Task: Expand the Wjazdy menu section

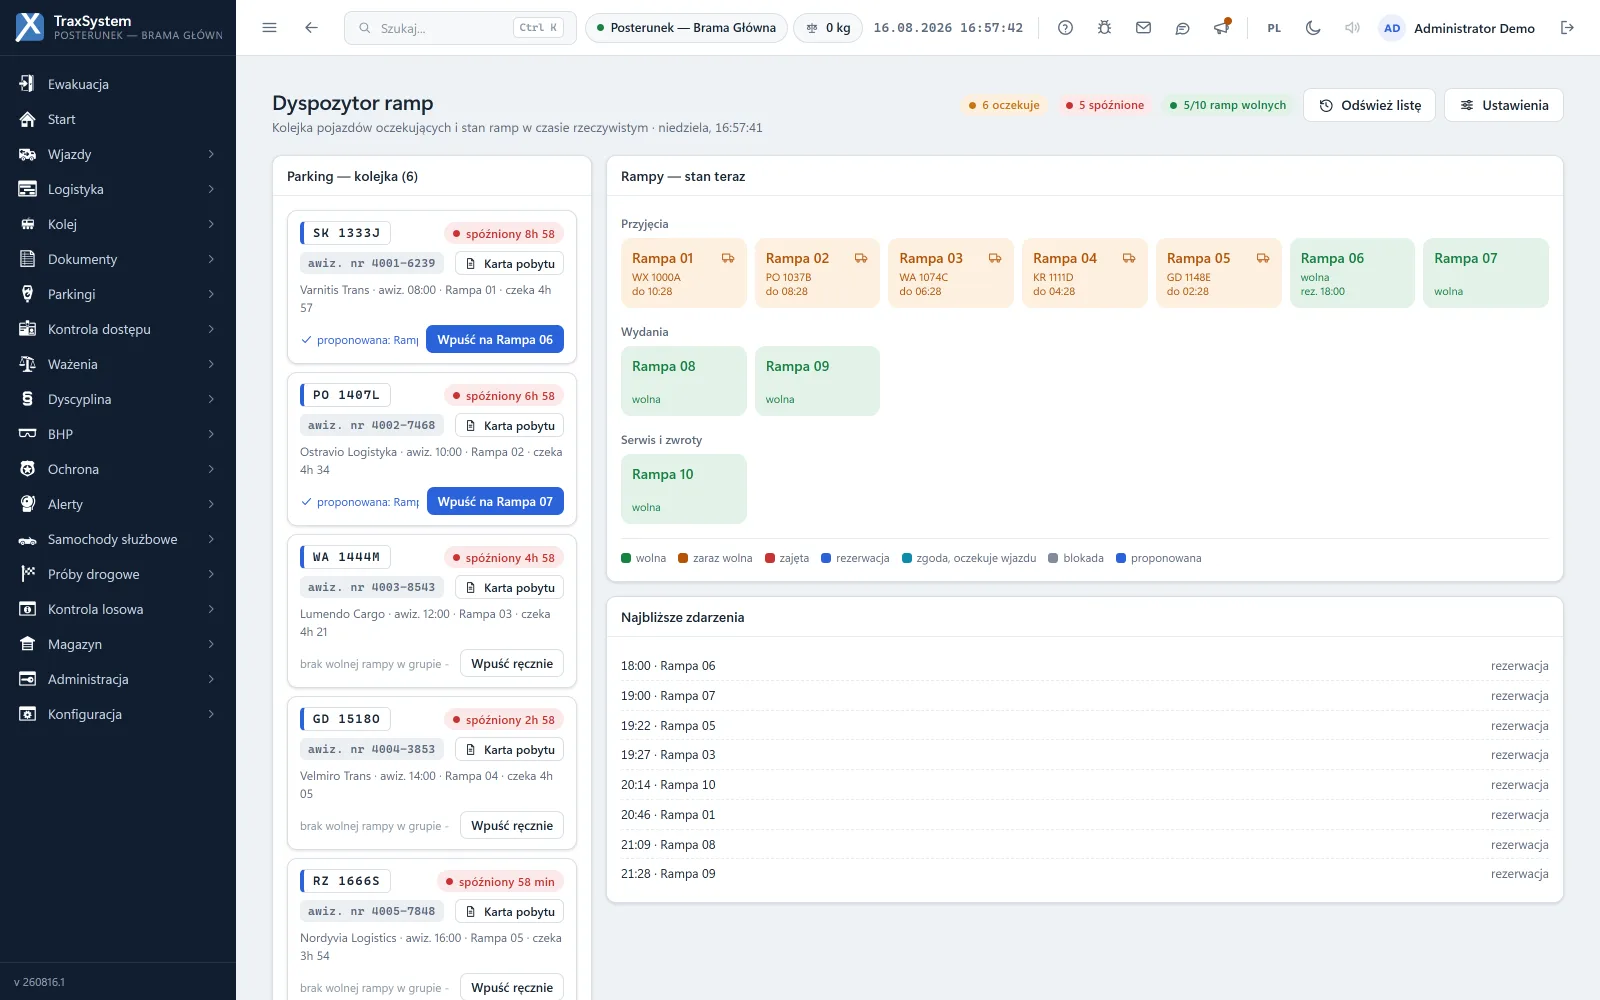Action: point(118,154)
